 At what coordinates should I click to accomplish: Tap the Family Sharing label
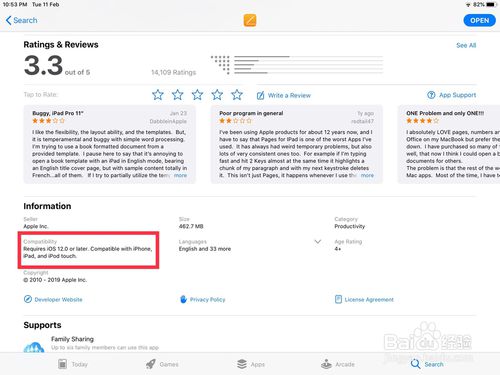tap(72, 339)
